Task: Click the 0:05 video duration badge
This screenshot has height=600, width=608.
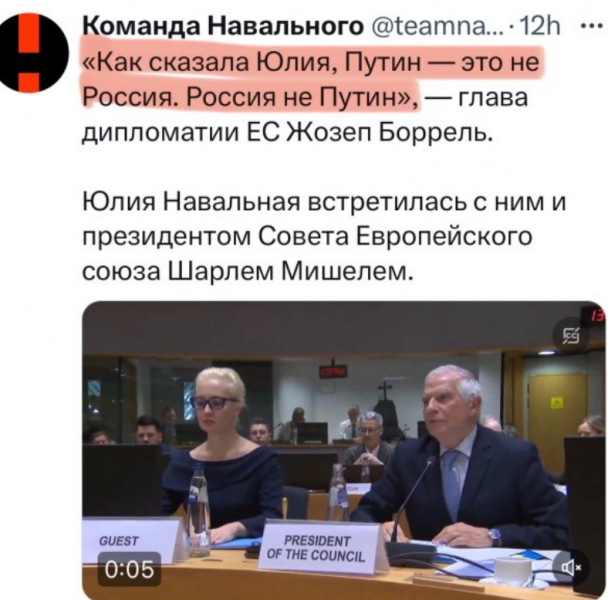Action: pyautogui.click(x=129, y=569)
